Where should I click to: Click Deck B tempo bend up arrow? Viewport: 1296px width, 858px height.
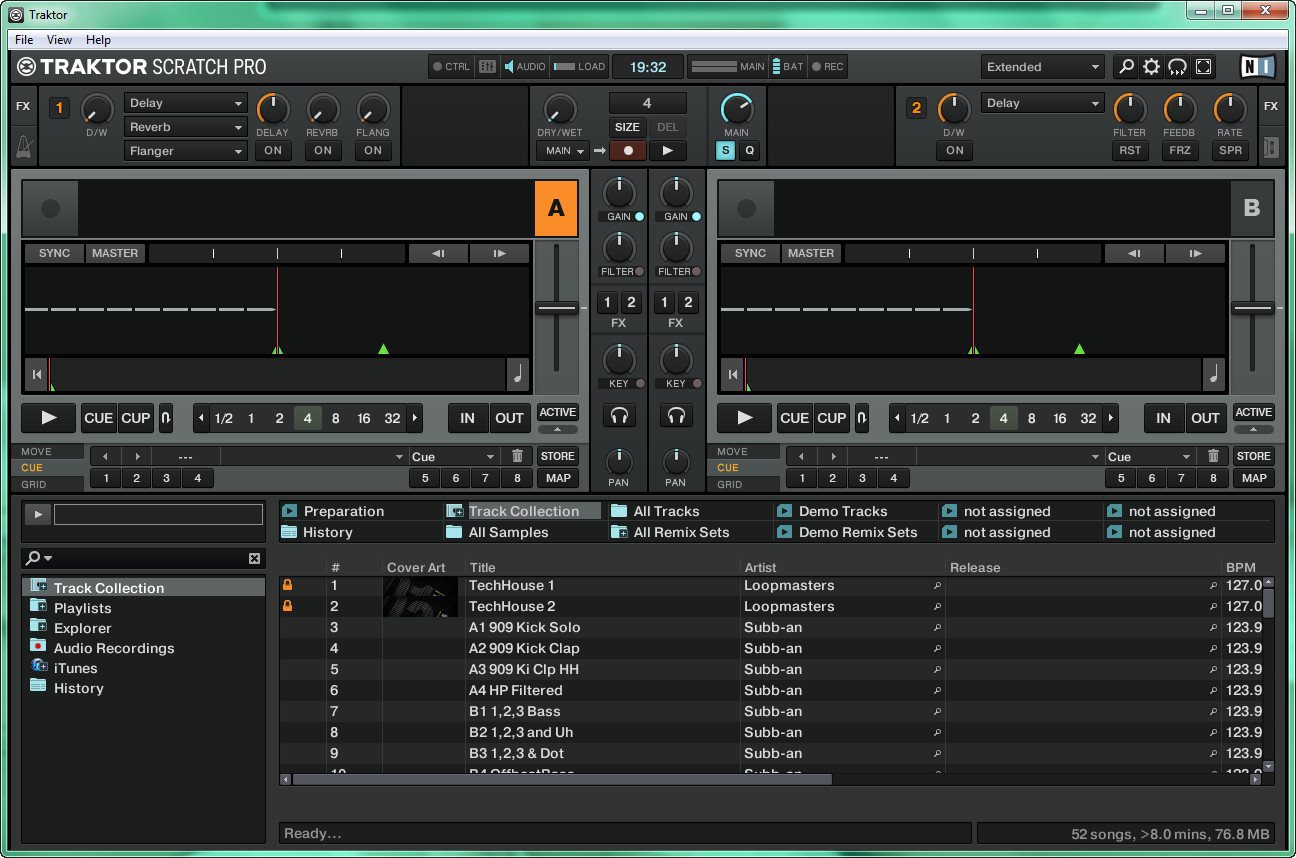coord(1196,253)
